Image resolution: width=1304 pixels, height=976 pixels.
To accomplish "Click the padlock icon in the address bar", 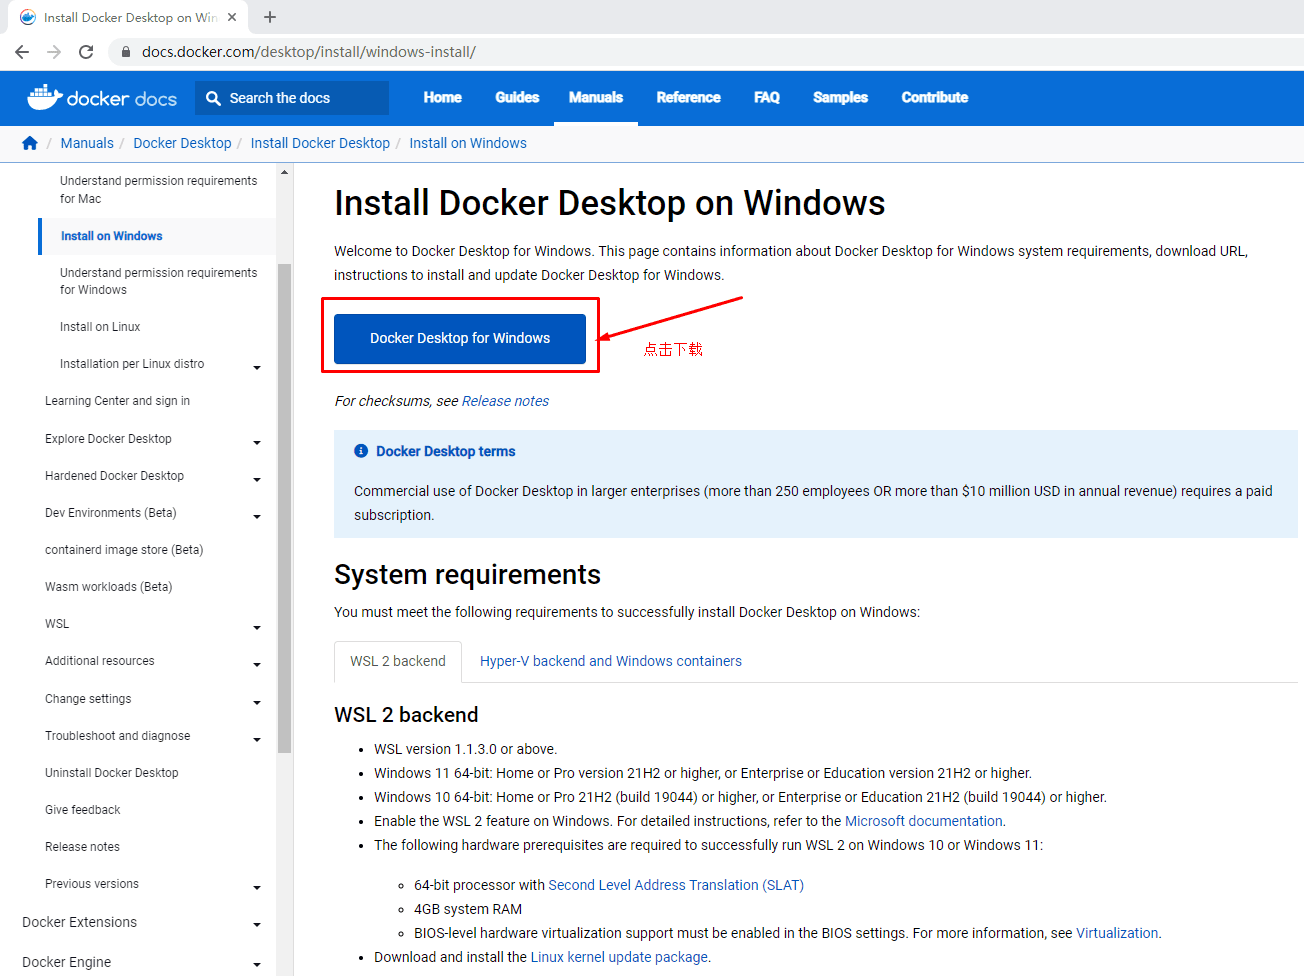I will point(125,52).
